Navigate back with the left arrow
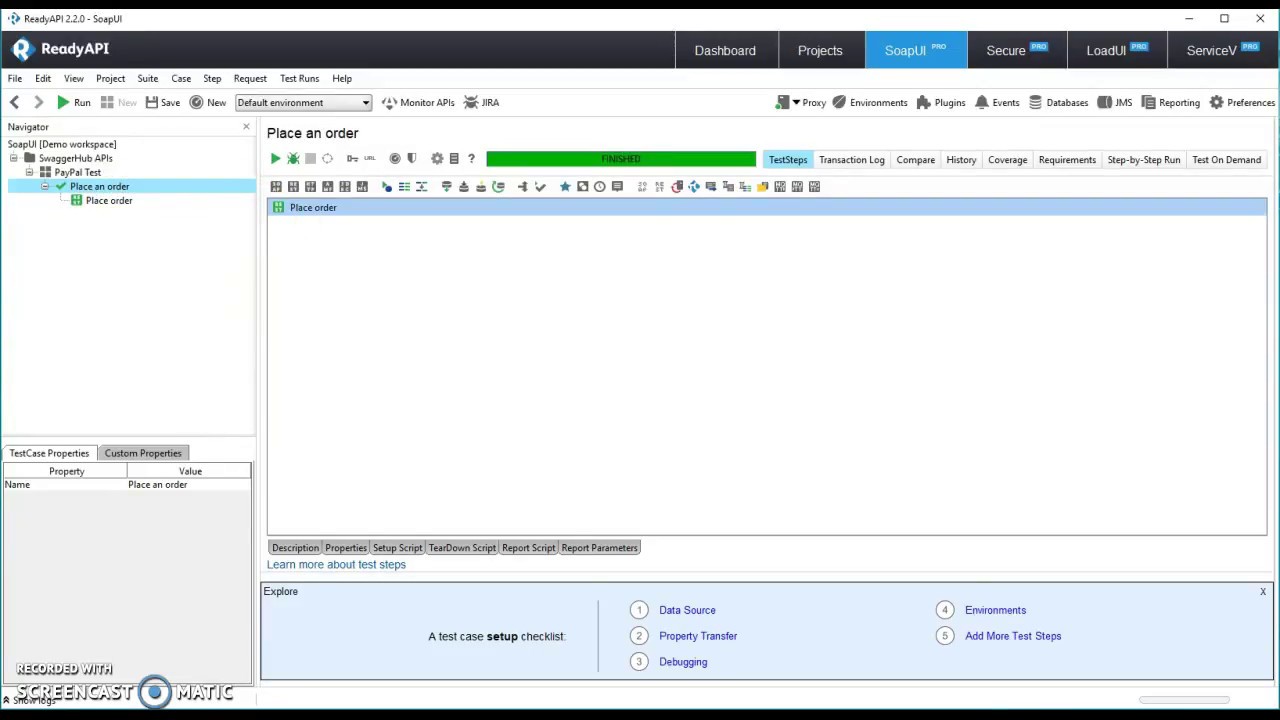This screenshot has height=720, width=1280. (14, 102)
